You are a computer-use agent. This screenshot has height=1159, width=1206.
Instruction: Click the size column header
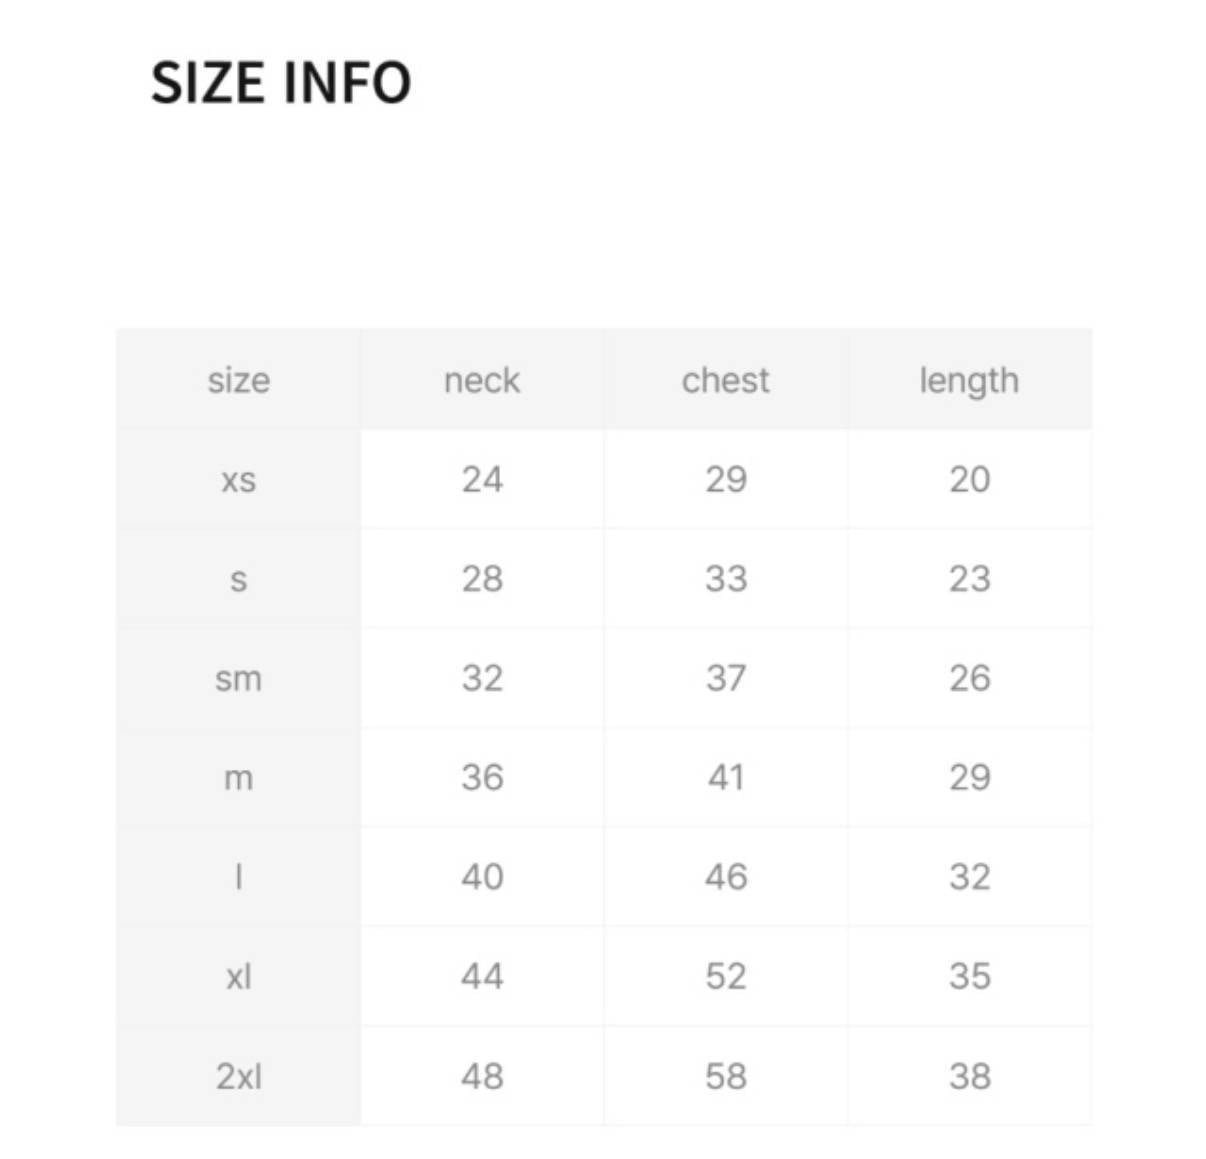click(238, 380)
